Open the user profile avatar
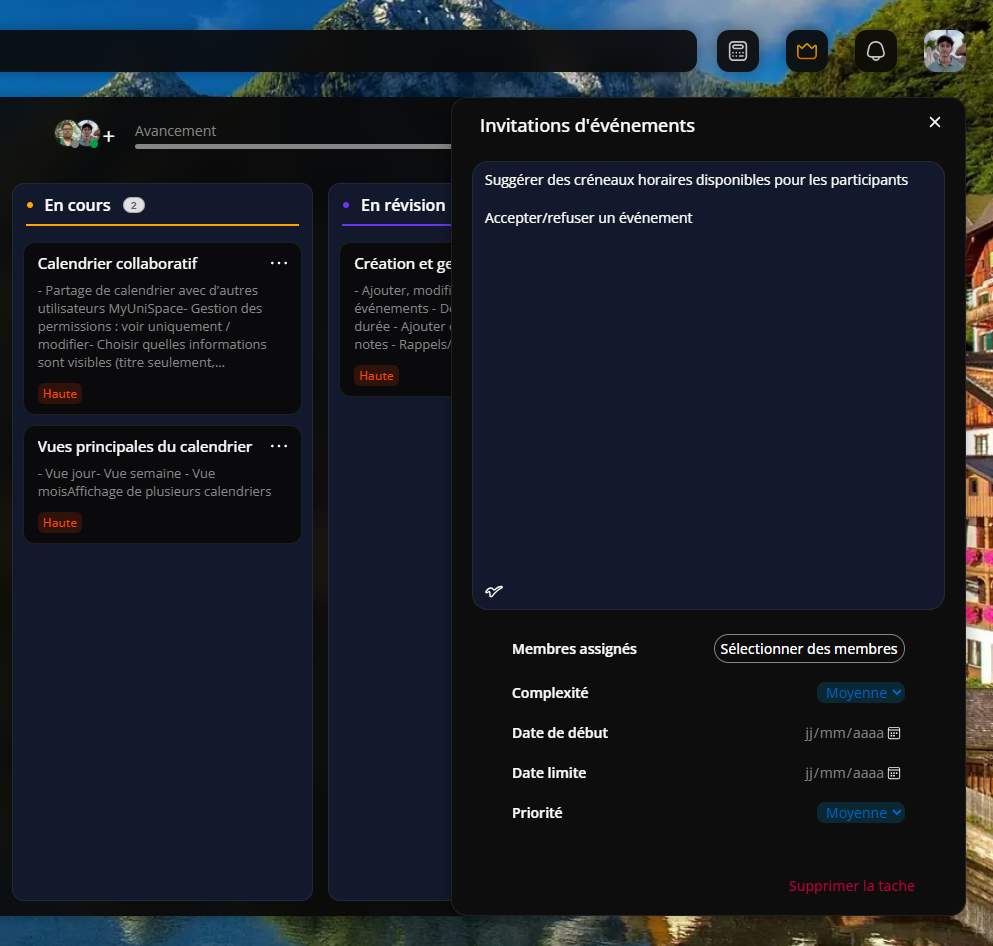Screen dimensions: 993x946 [944, 51]
